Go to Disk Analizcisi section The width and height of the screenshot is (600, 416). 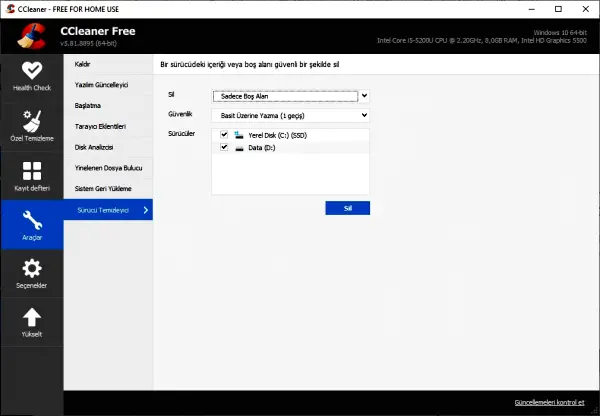96,147
